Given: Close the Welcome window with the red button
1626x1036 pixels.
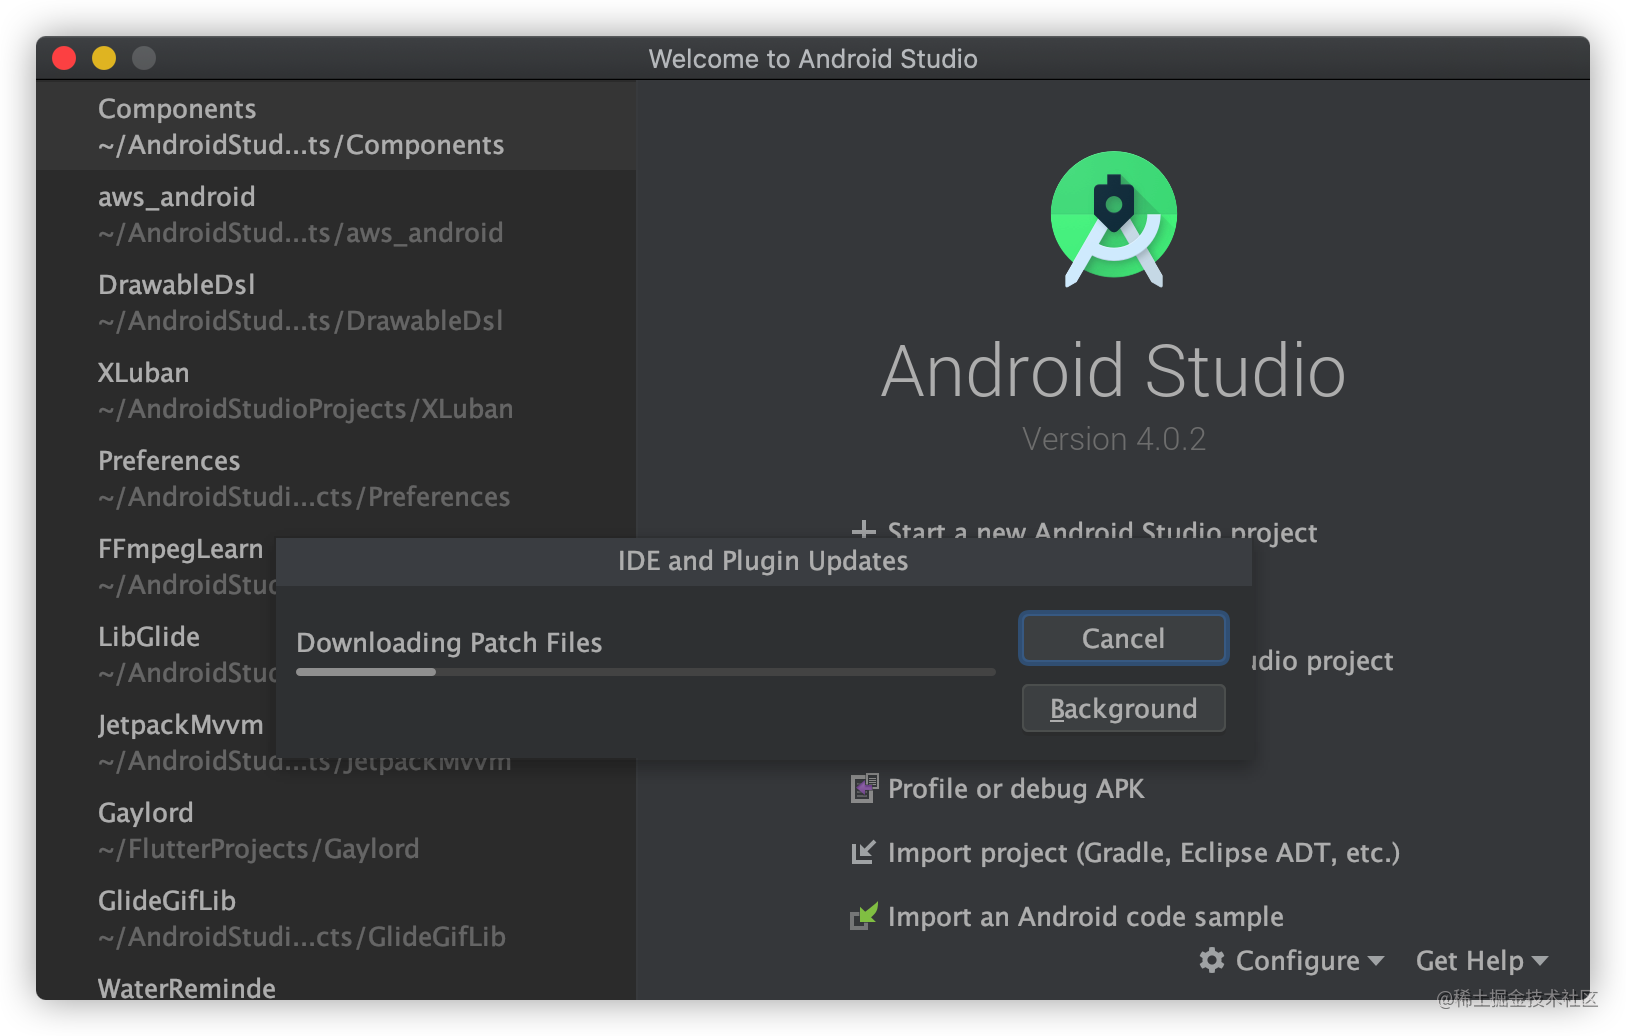Looking at the screenshot, I should [64, 58].
